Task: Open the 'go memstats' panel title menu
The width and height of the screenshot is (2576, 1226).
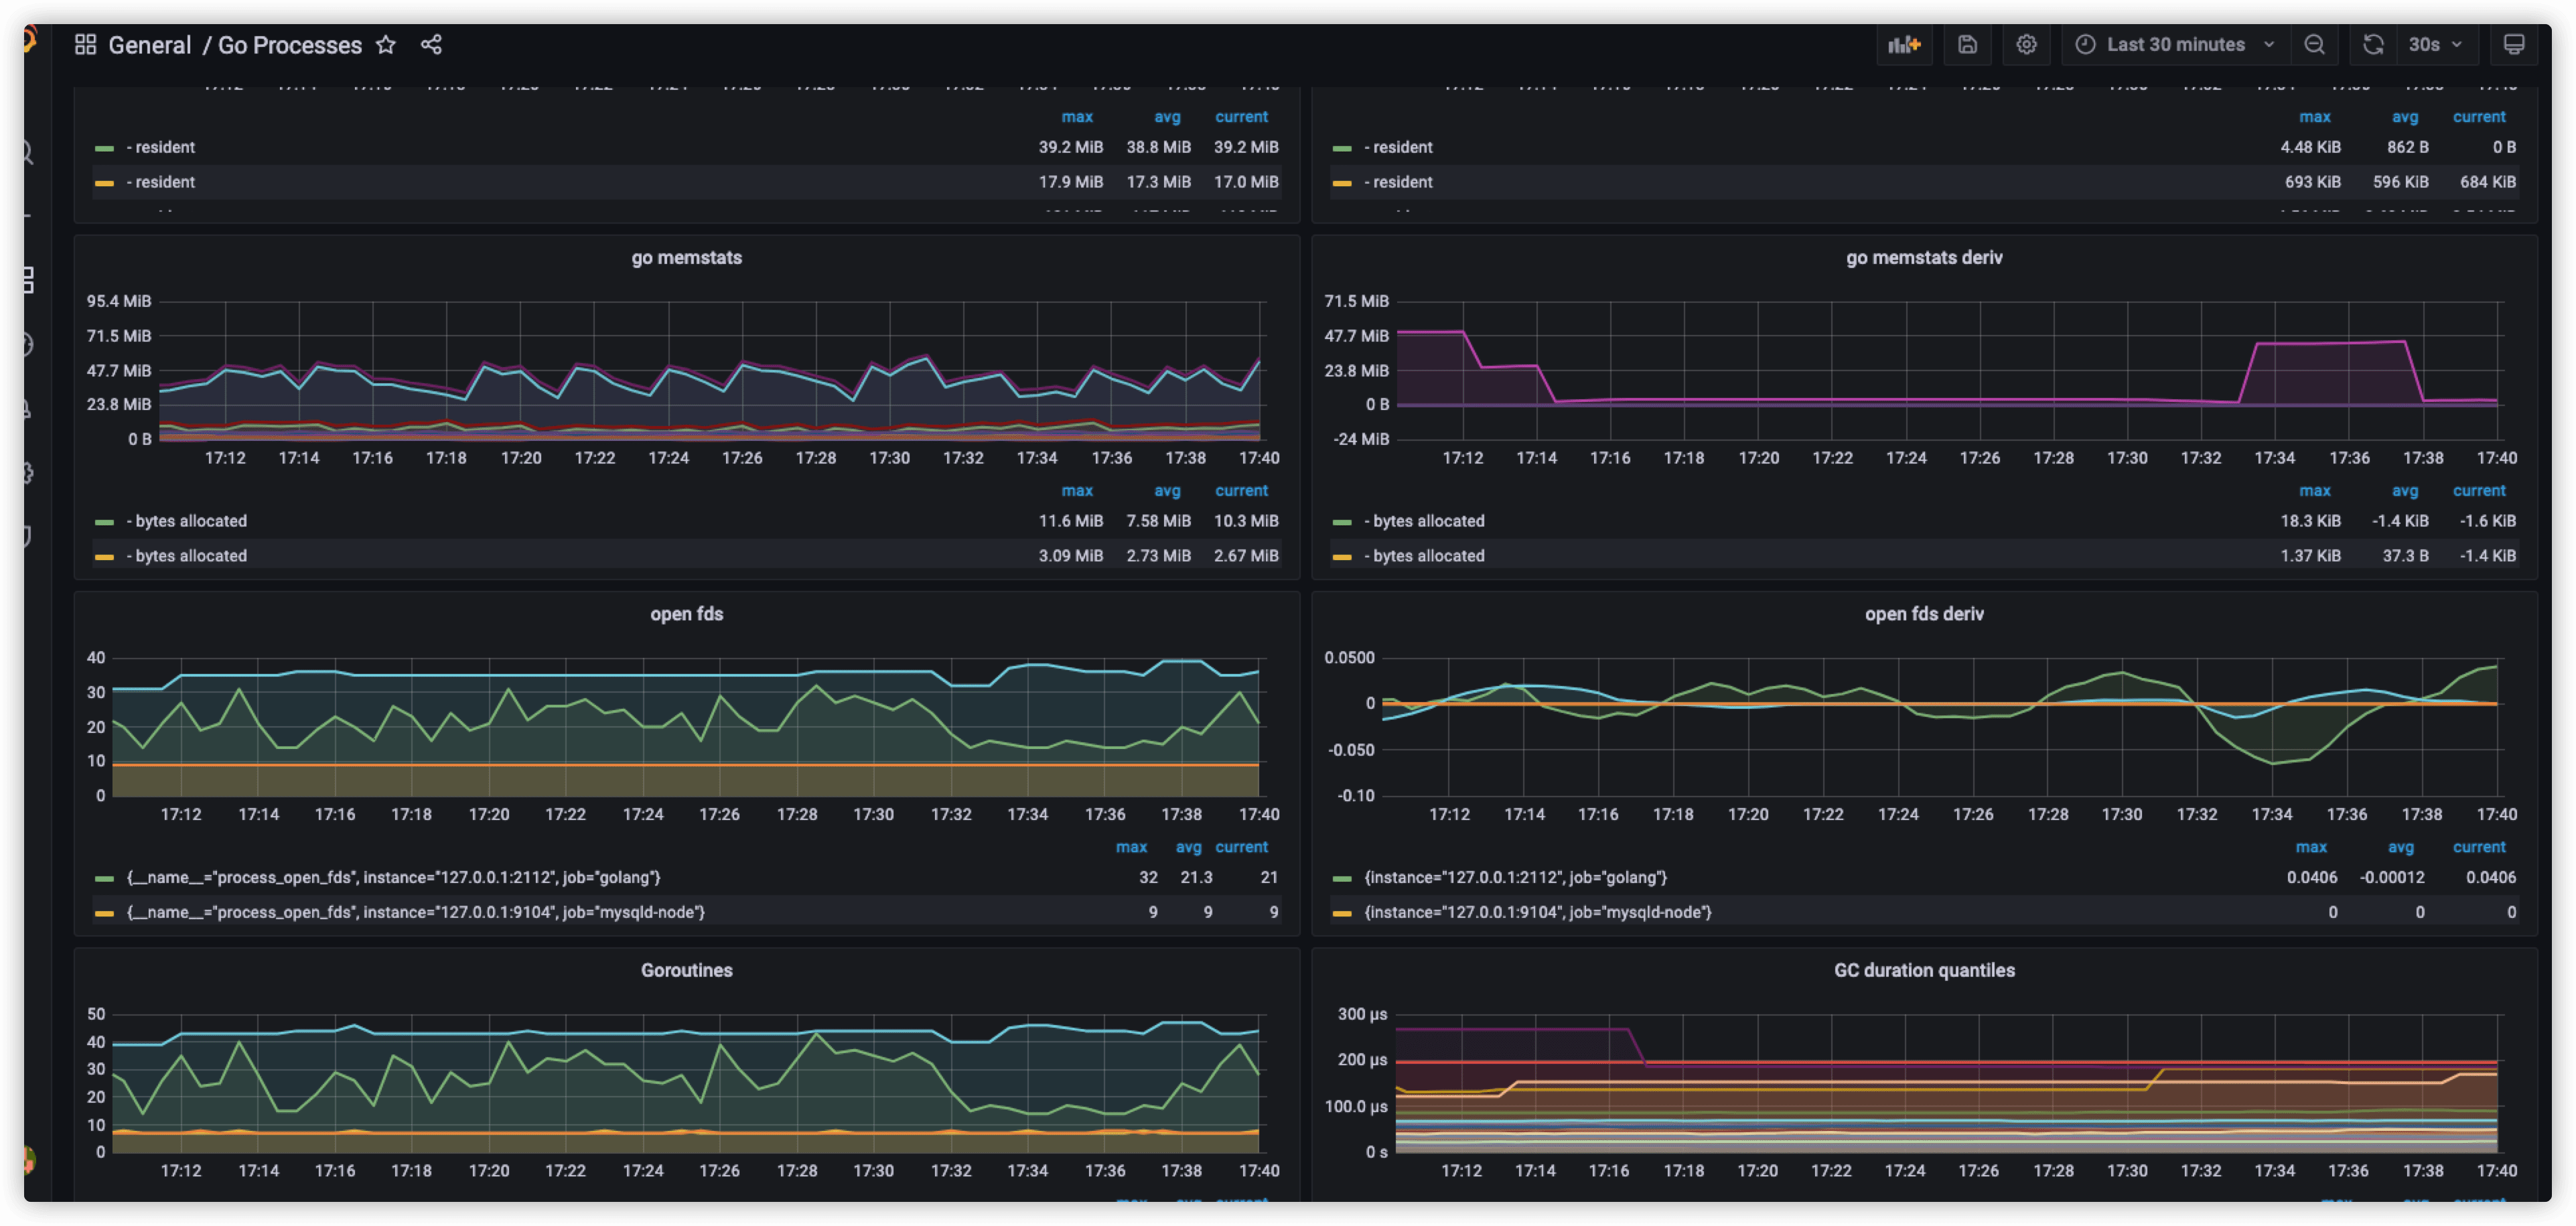Action: coord(687,257)
